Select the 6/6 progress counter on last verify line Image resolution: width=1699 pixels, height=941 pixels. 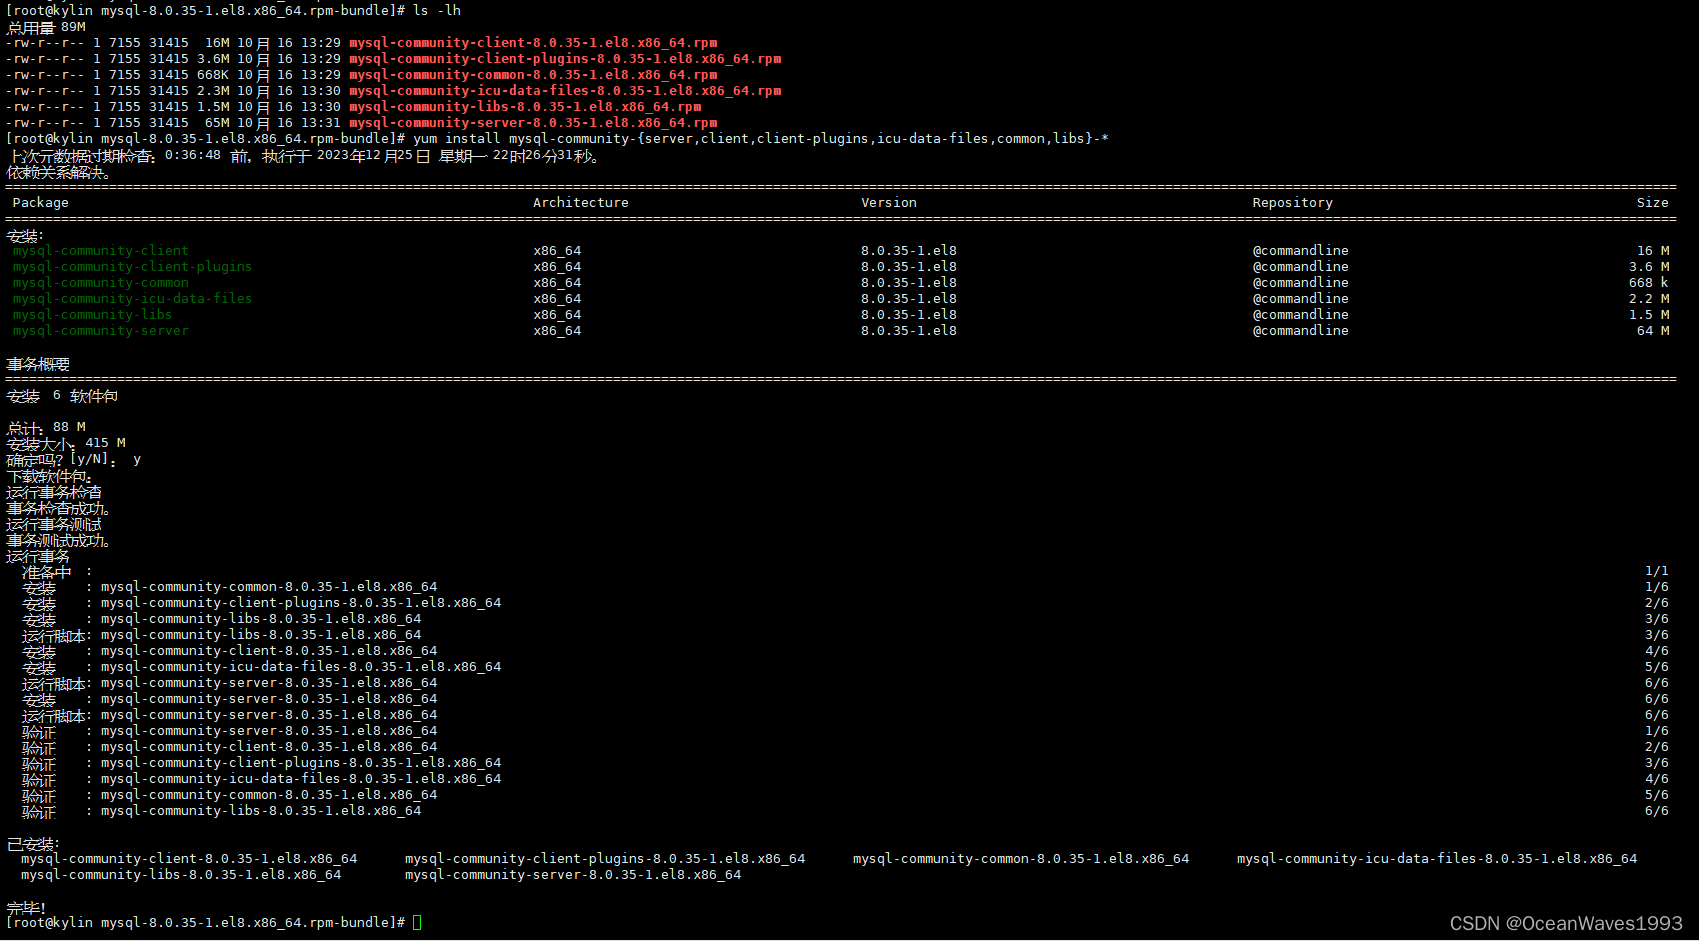[x=1655, y=810]
